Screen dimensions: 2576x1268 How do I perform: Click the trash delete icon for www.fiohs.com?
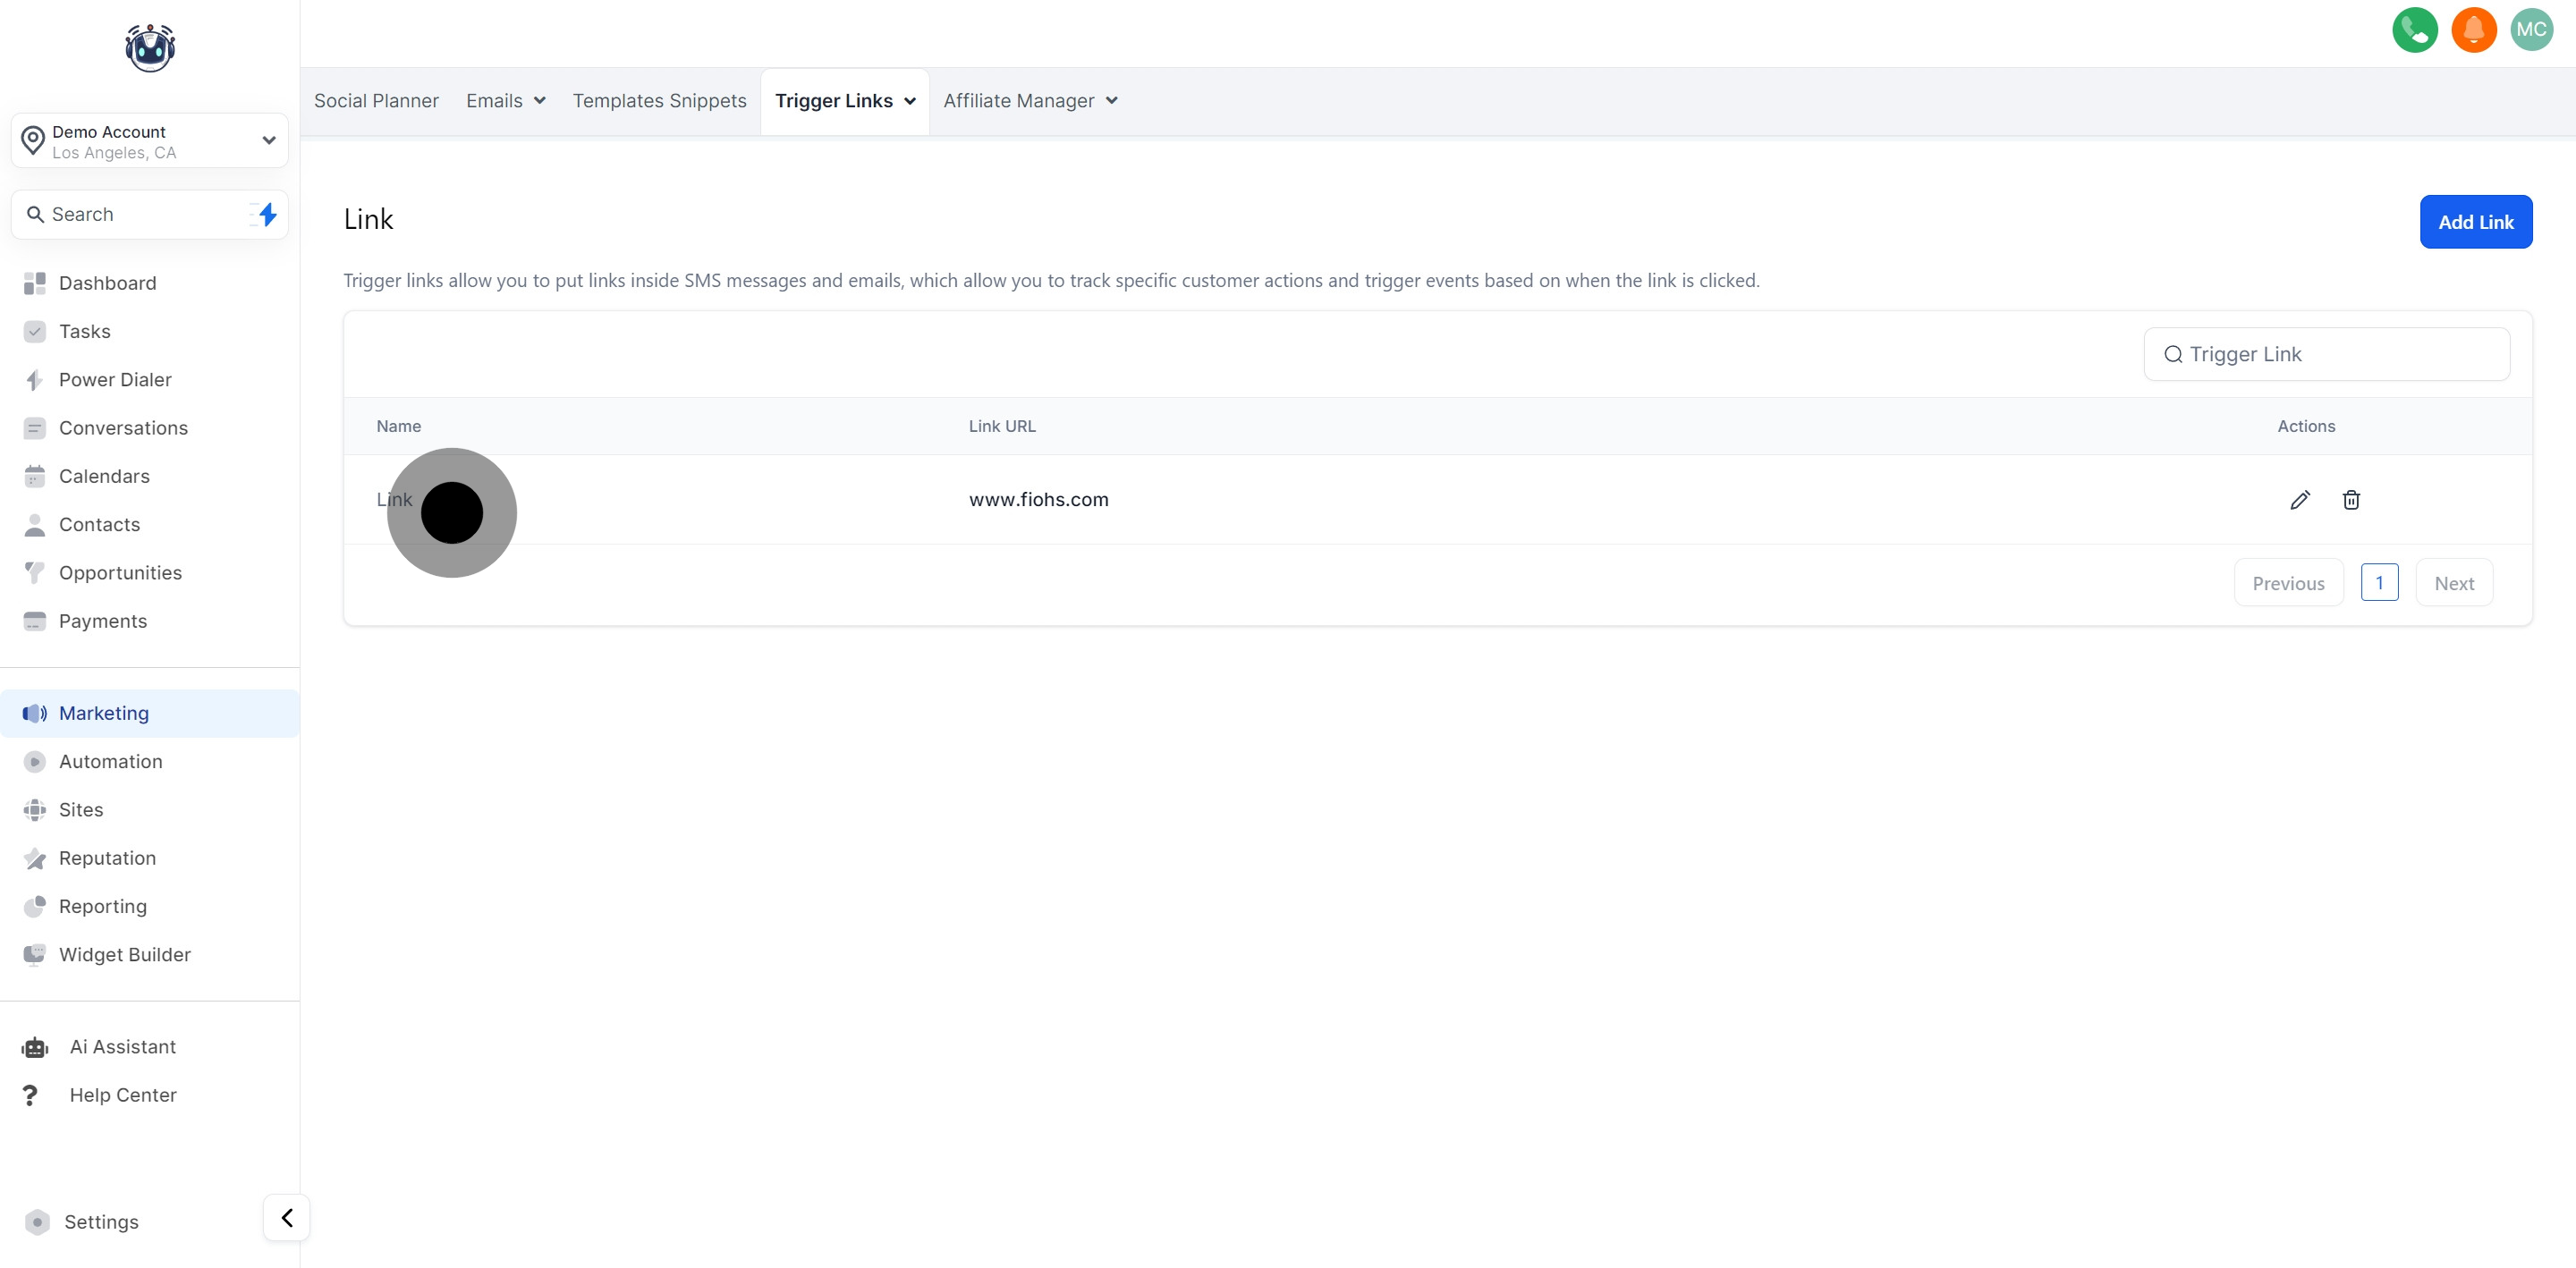pyautogui.click(x=2351, y=500)
